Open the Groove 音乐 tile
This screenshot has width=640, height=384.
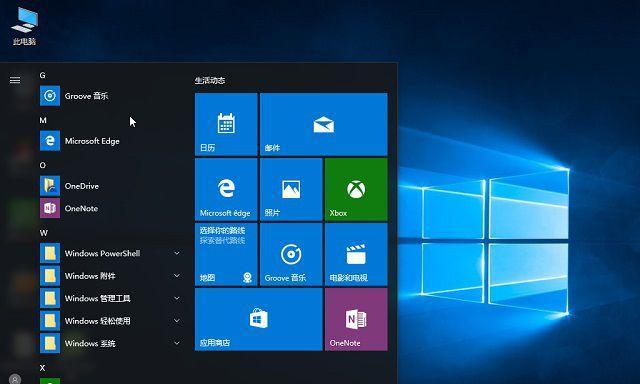tap(291, 254)
